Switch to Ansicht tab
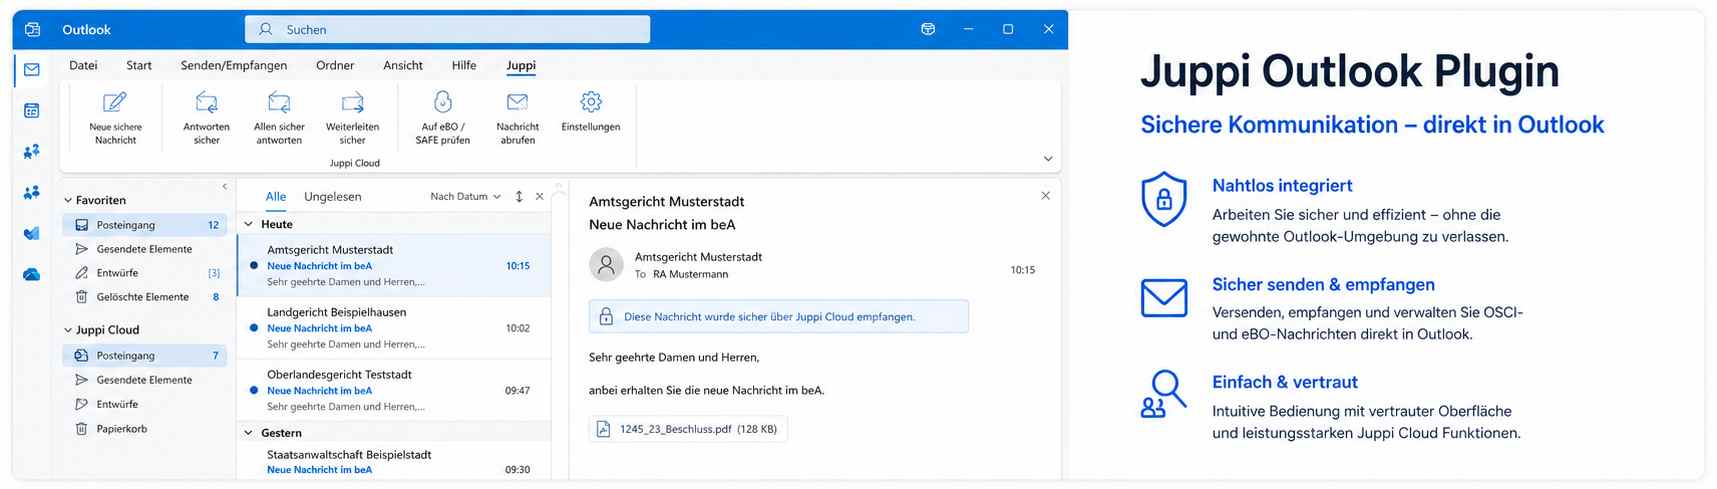The height and width of the screenshot is (489, 1717). click(403, 65)
